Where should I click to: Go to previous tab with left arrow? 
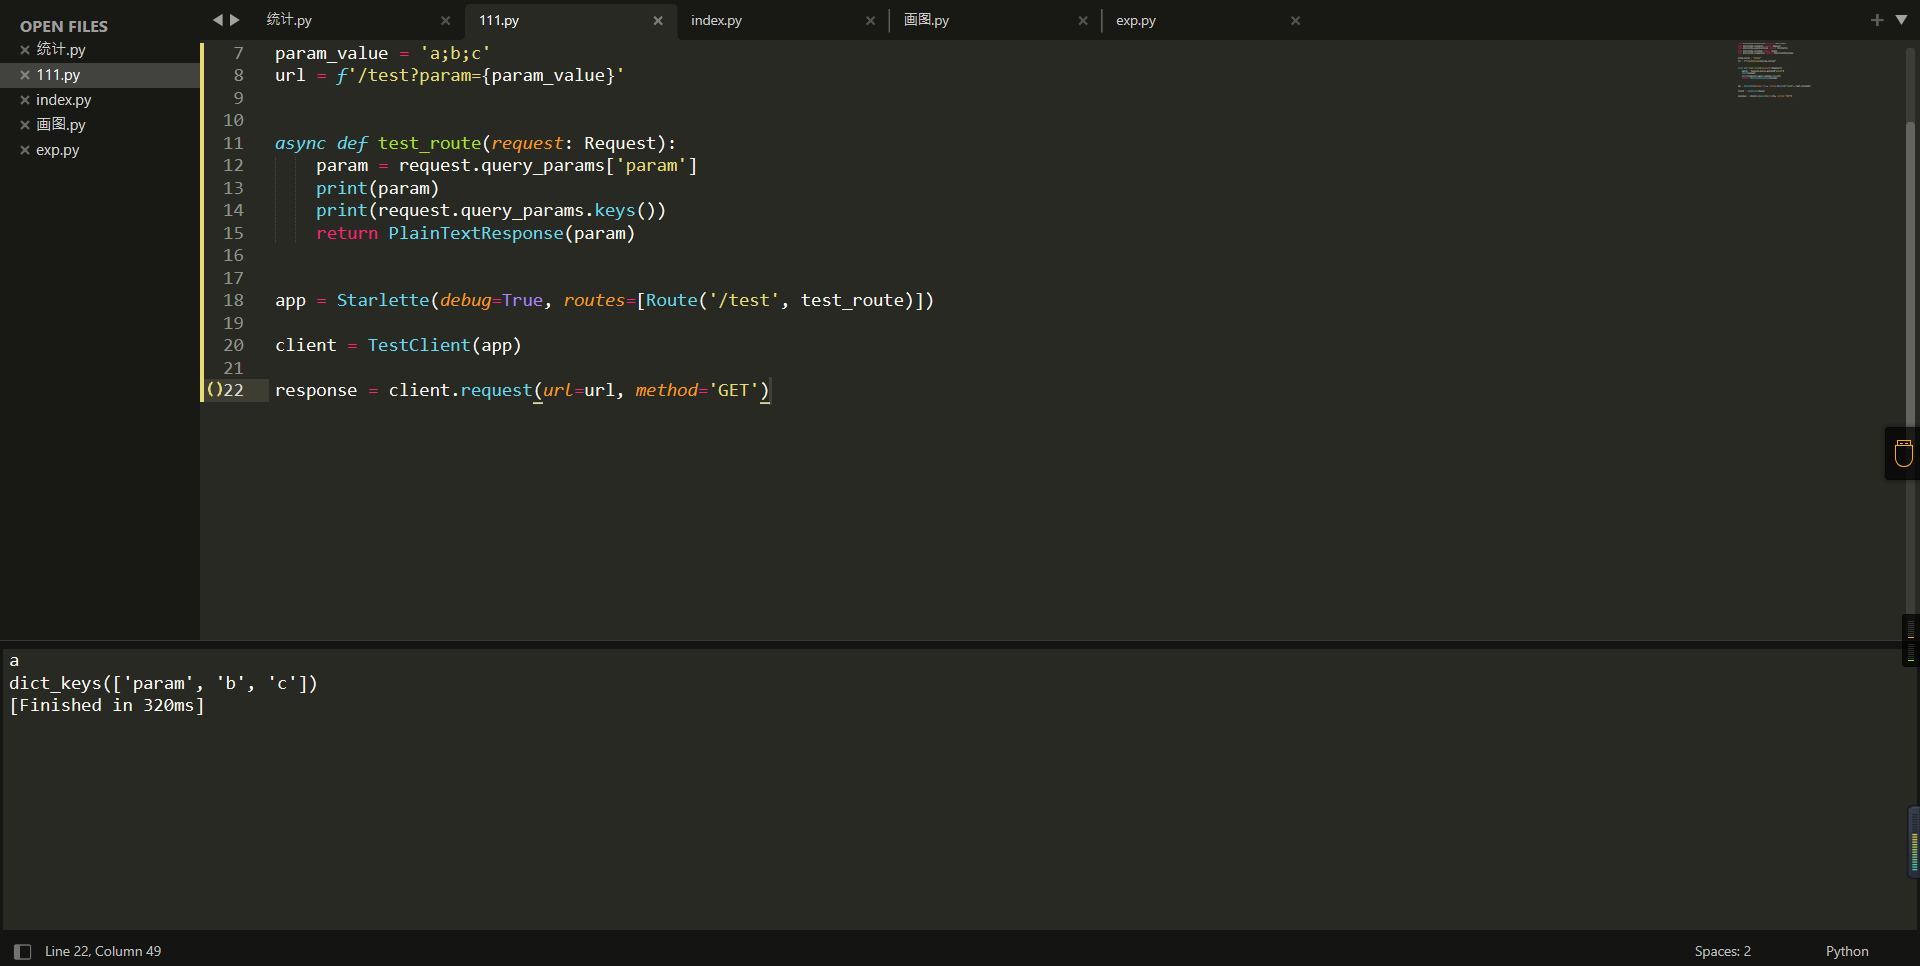(217, 20)
